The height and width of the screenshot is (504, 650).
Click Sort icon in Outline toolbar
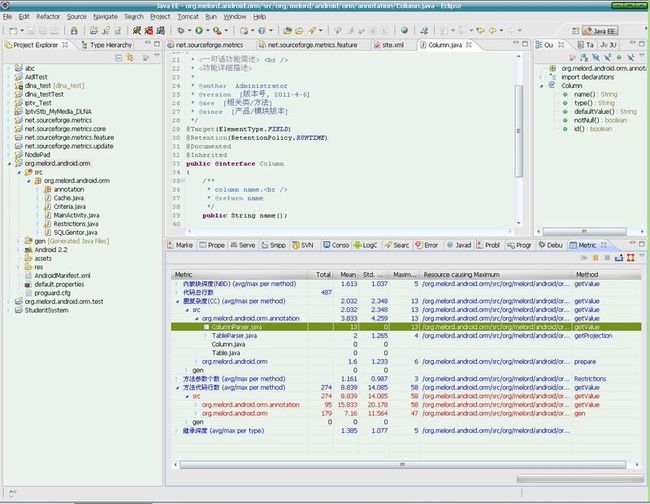584,58
